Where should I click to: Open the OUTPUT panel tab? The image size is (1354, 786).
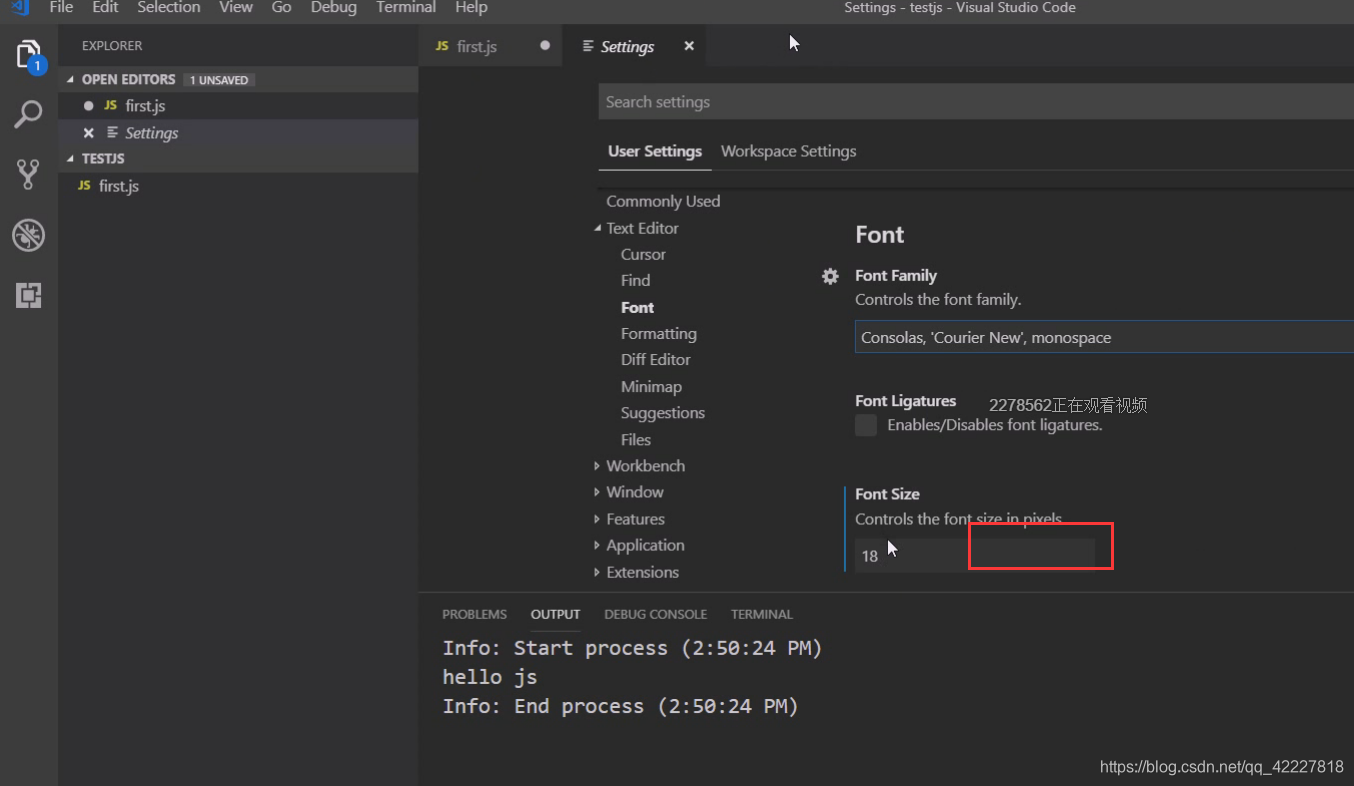[x=555, y=614]
